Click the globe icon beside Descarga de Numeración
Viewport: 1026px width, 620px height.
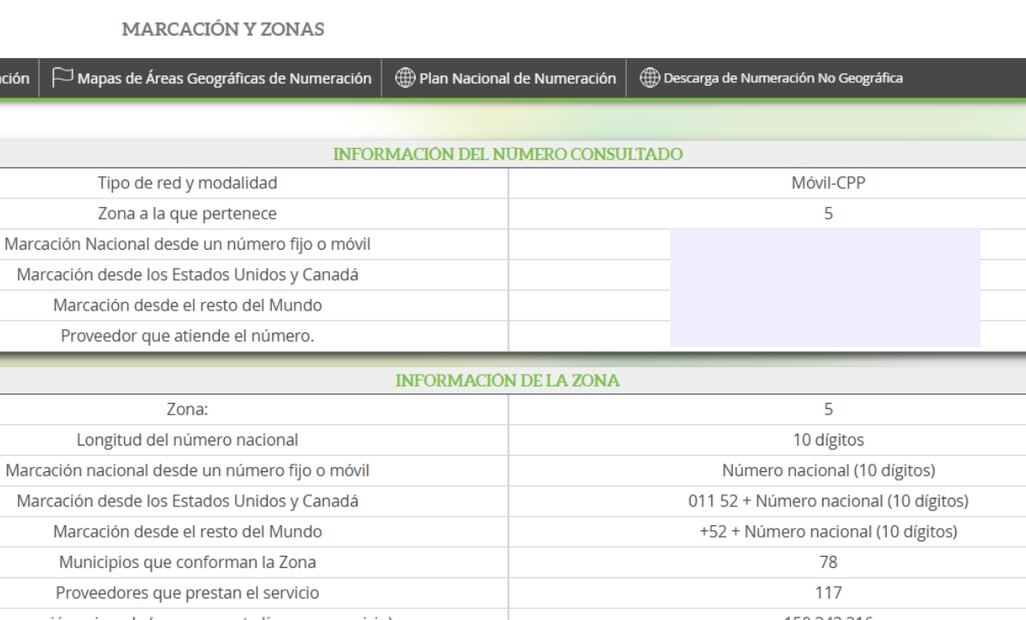click(649, 78)
